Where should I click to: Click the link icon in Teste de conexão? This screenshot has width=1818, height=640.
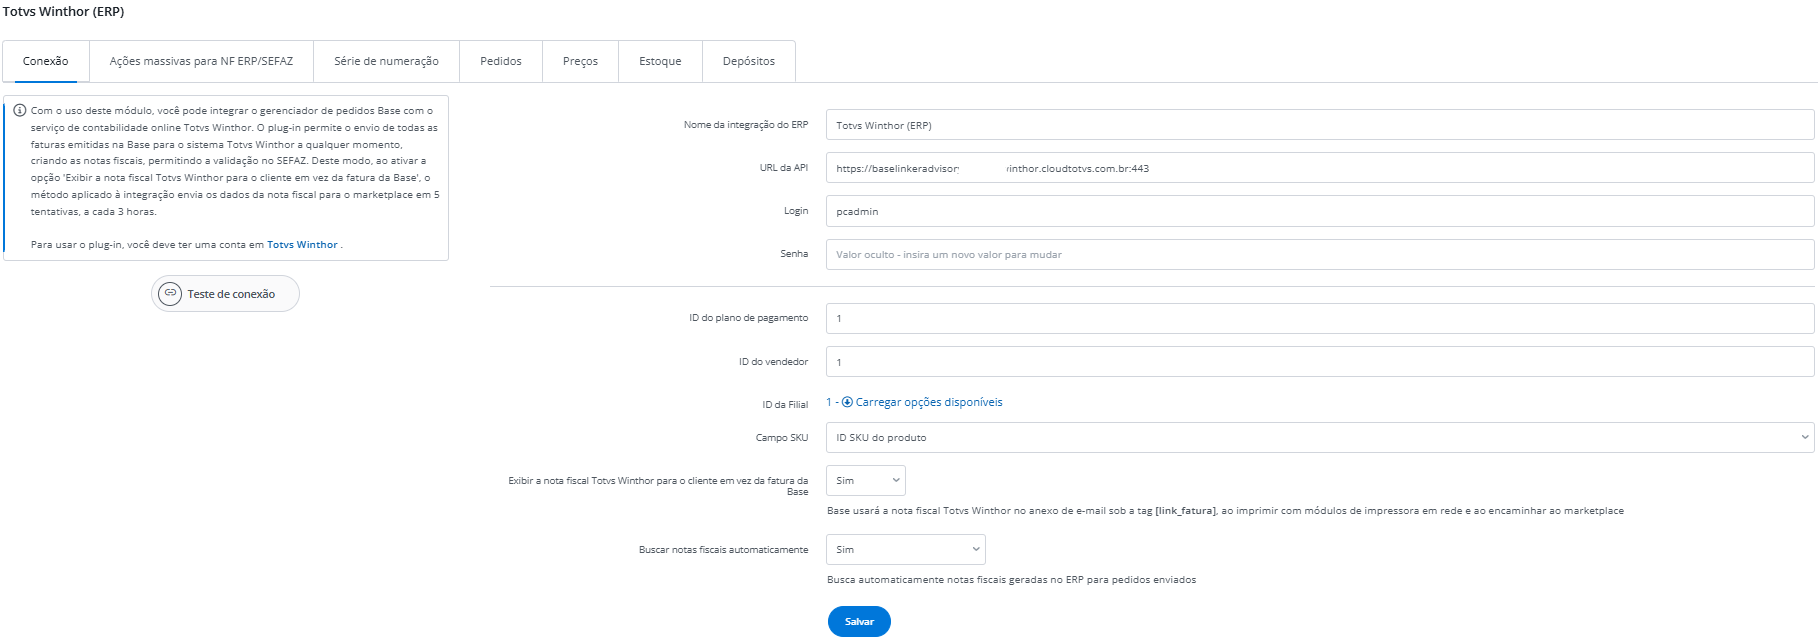(170, 294)
